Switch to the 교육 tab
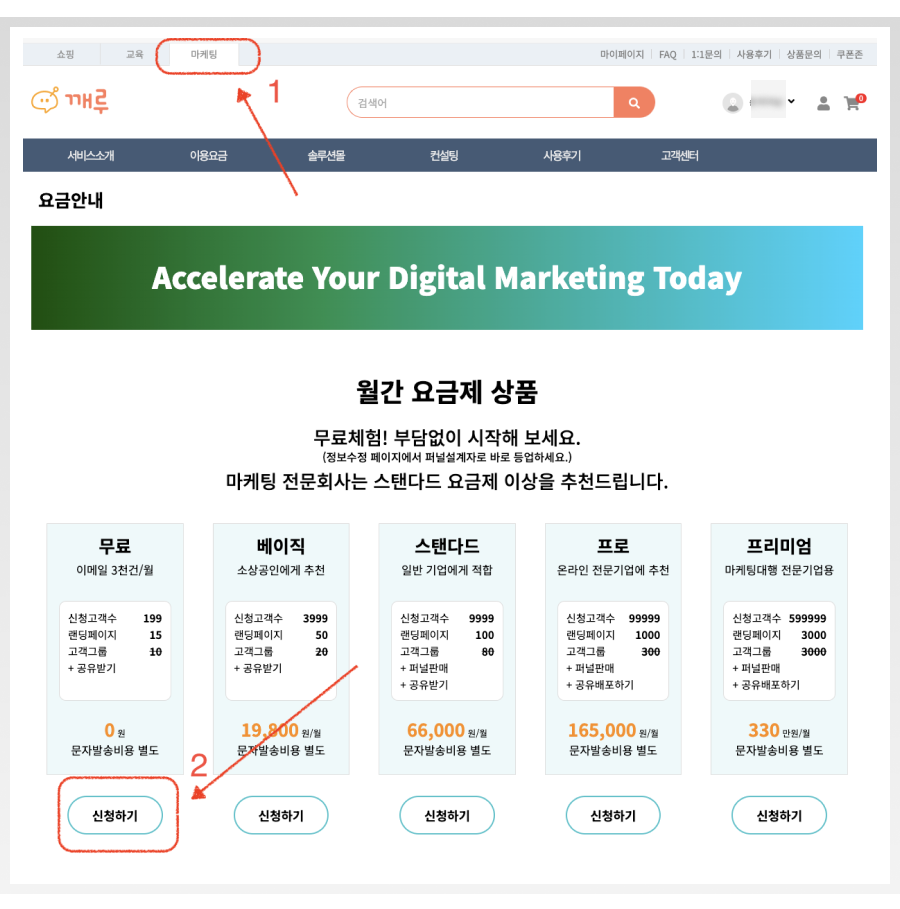This screenshot has width=900, height=909. coord(135,54)
